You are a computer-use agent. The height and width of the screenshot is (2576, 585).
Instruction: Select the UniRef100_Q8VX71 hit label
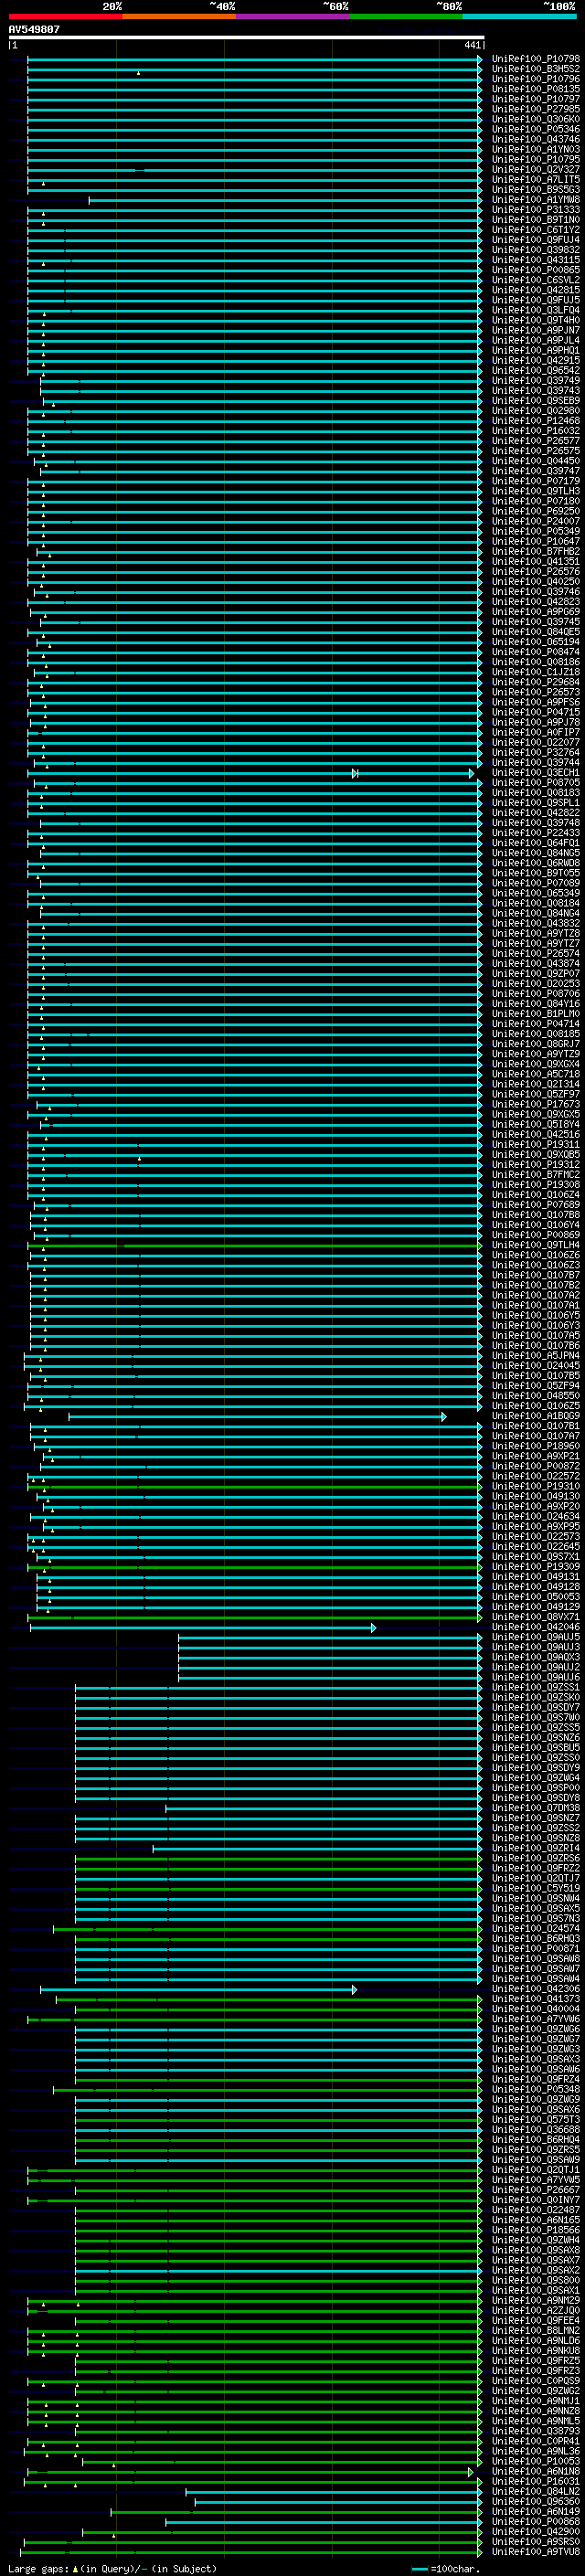point(535,1617)
